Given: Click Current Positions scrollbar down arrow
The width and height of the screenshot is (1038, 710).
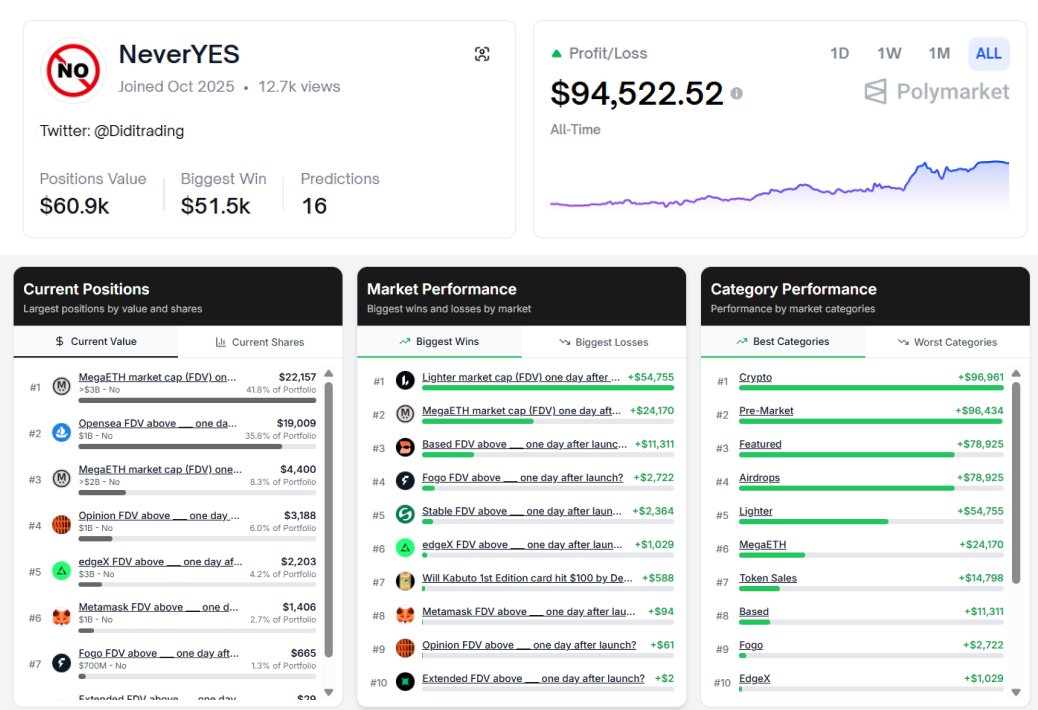Looking at the screenshot, I should (328, 693).
